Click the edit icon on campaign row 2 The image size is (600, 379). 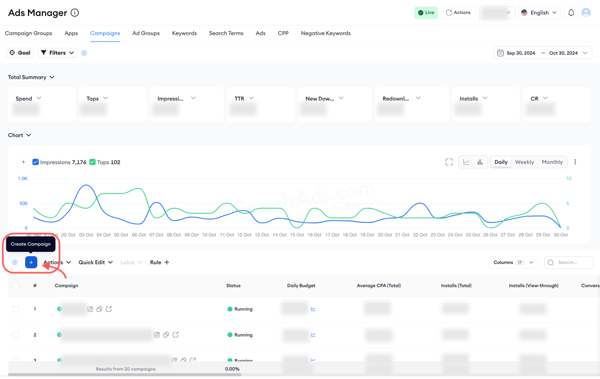tap(157, 335)
